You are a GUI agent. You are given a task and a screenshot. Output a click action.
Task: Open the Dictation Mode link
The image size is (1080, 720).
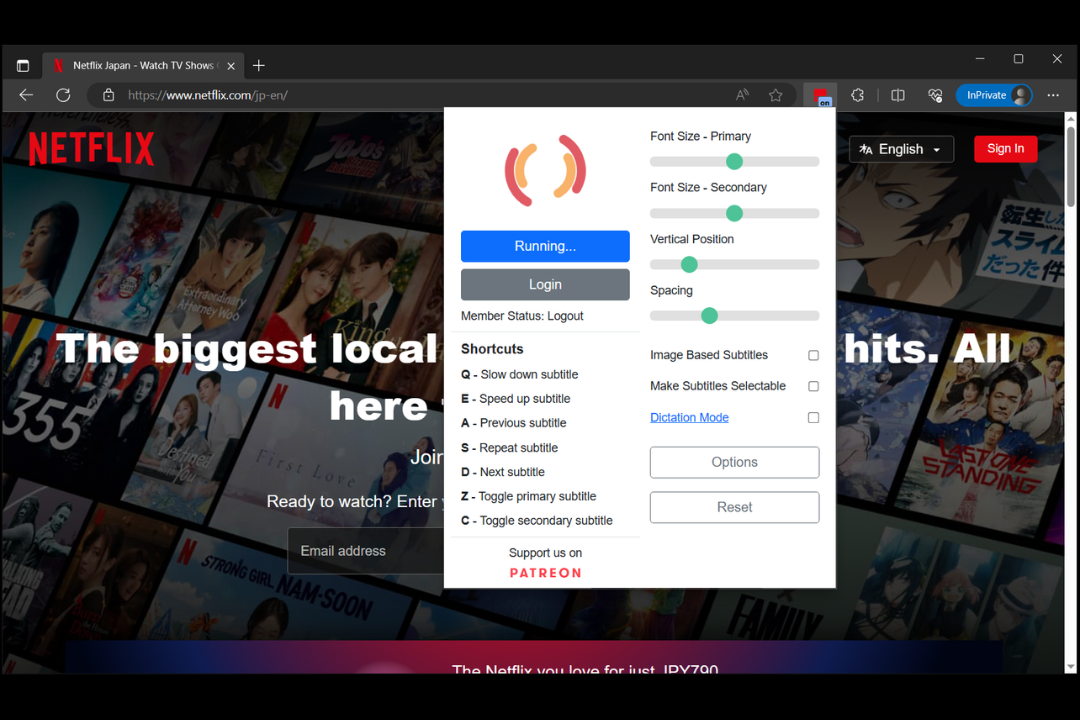coord(689,418)
